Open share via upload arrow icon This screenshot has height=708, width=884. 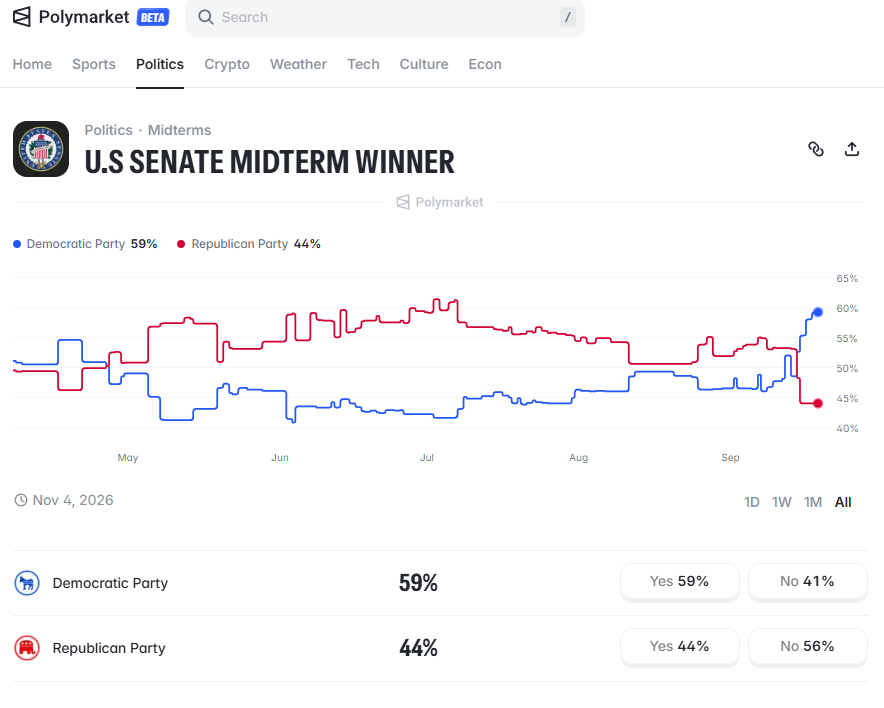coord(852,149)
